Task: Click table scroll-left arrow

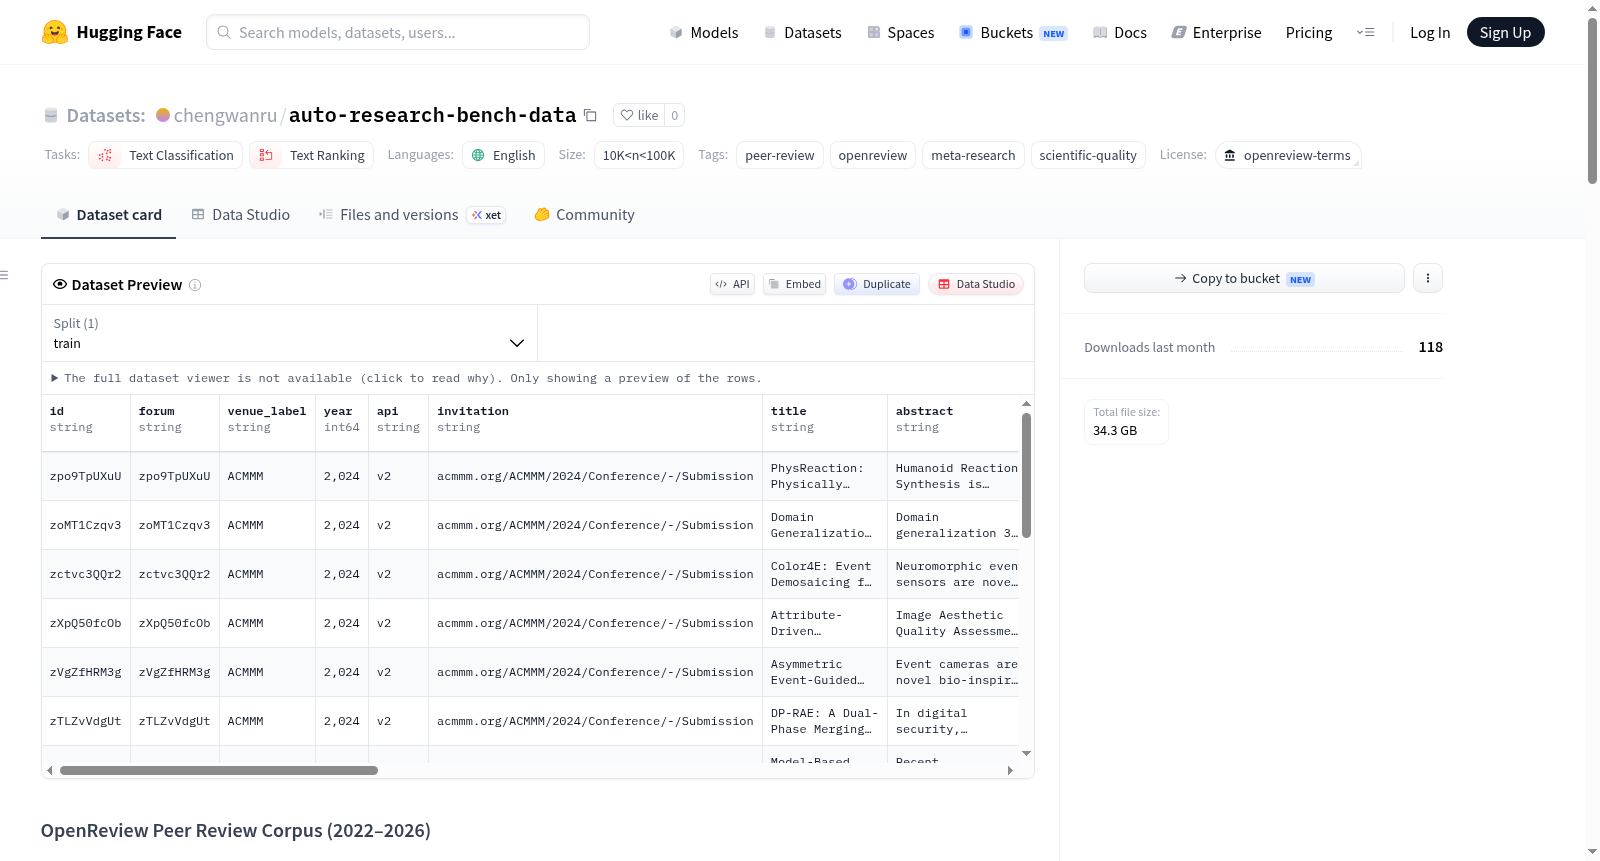Action: [x=50, y=770]
